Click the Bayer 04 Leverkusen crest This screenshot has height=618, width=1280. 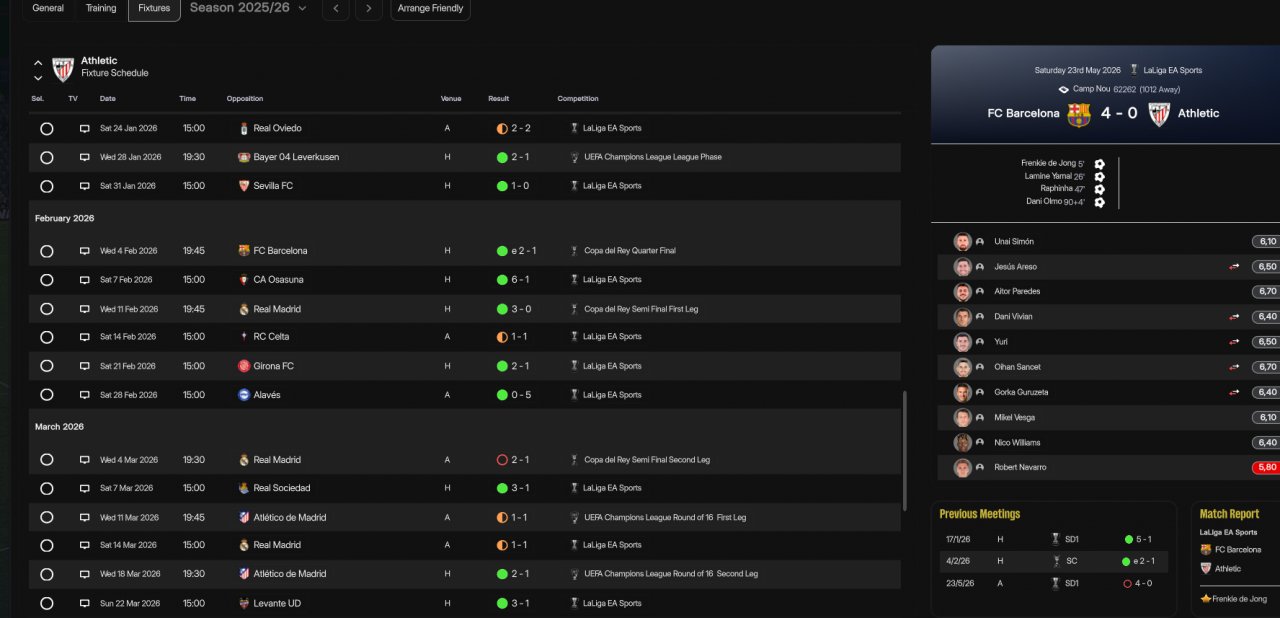244,158
